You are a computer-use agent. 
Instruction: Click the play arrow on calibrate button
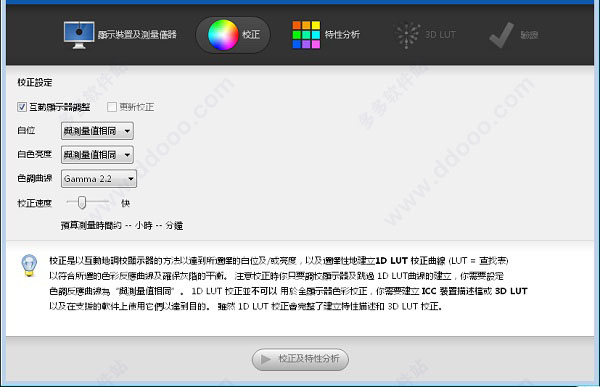[265, 359]
